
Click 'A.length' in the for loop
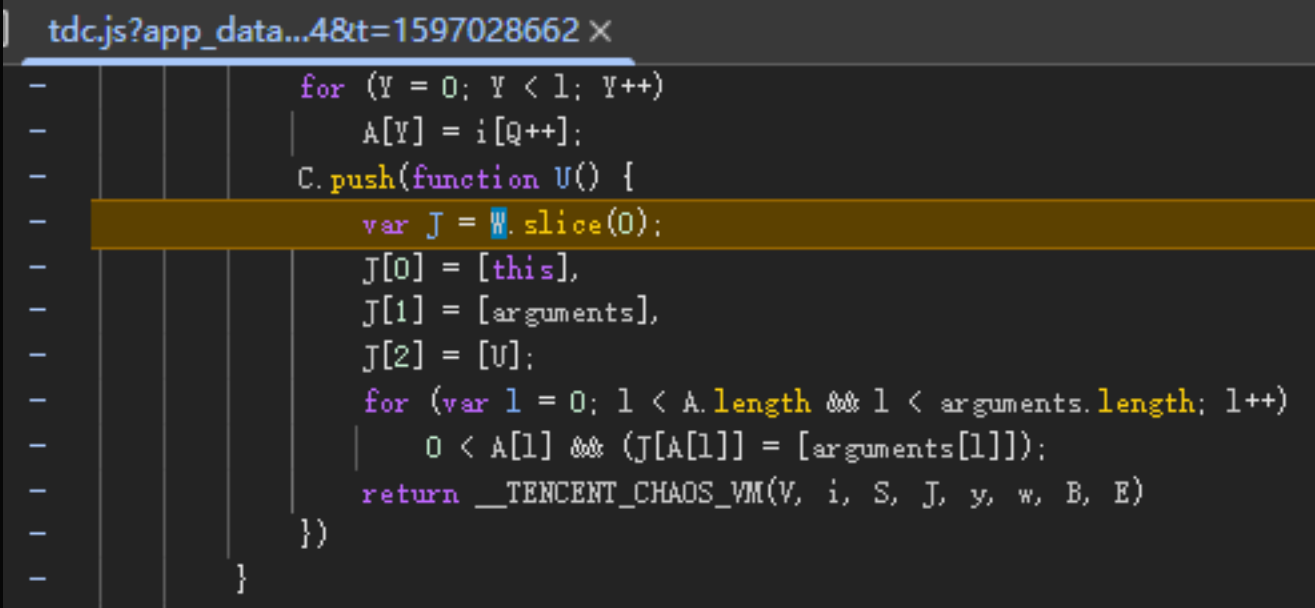[746, 404]
